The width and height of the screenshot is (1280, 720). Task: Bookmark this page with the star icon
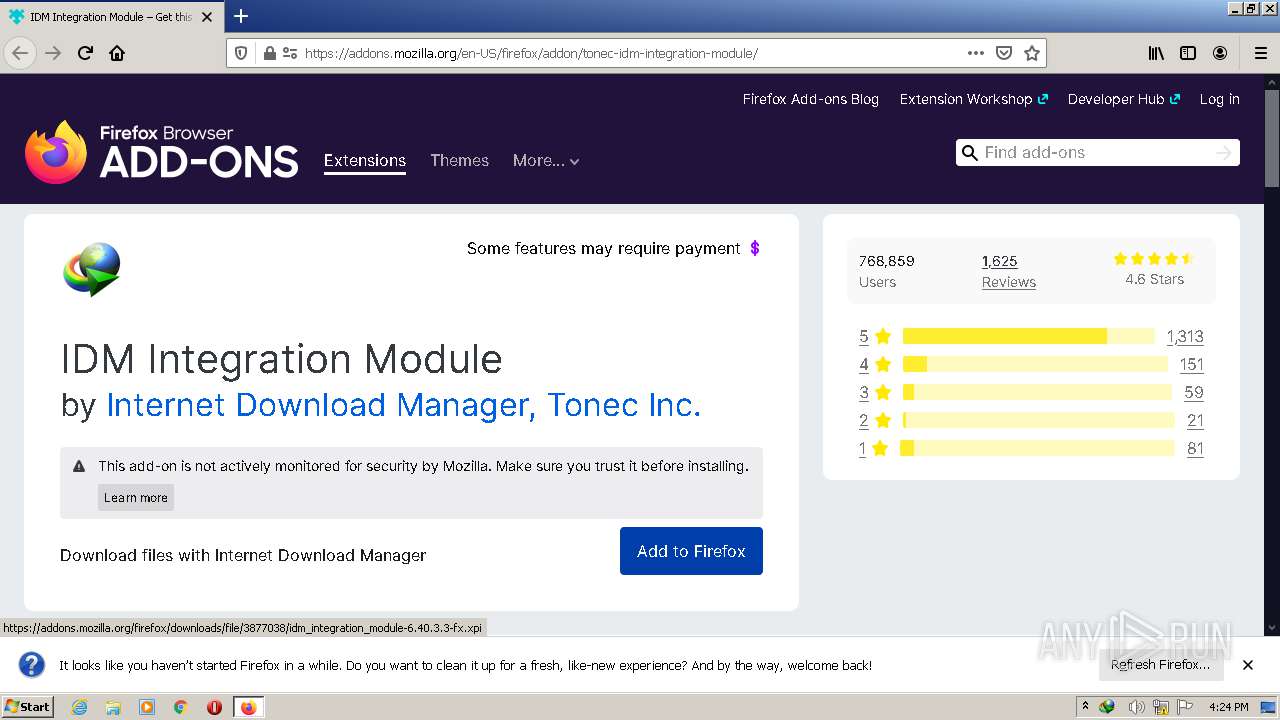point(1032,53)
